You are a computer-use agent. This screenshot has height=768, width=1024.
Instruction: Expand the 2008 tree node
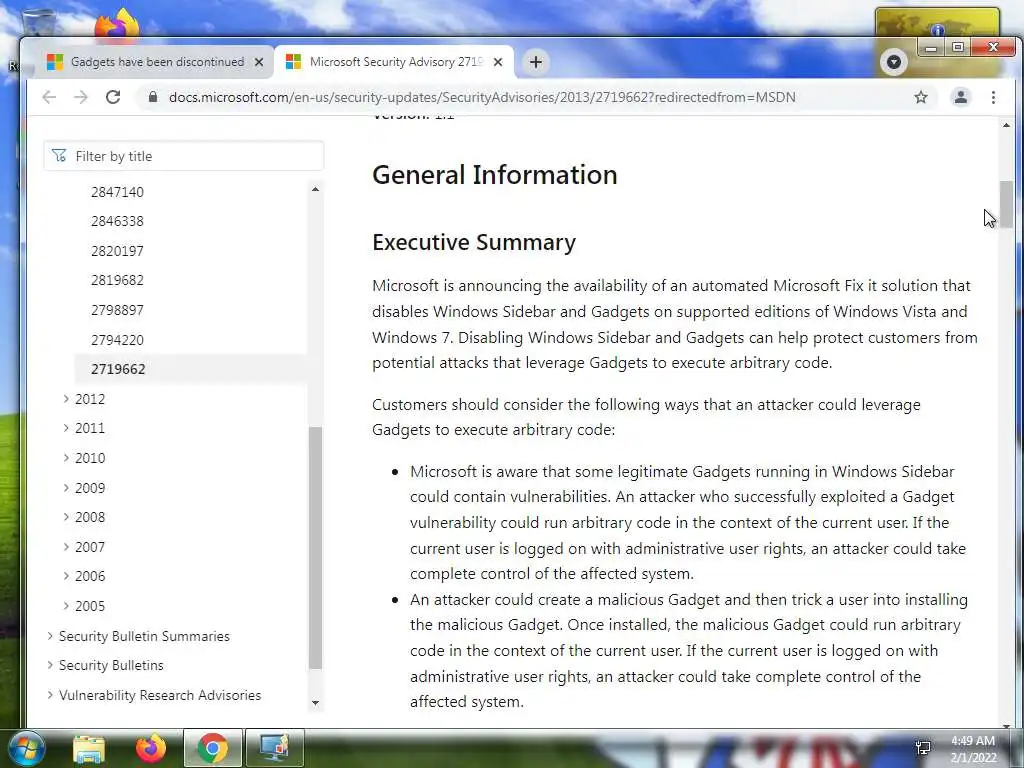coord(66,517)
